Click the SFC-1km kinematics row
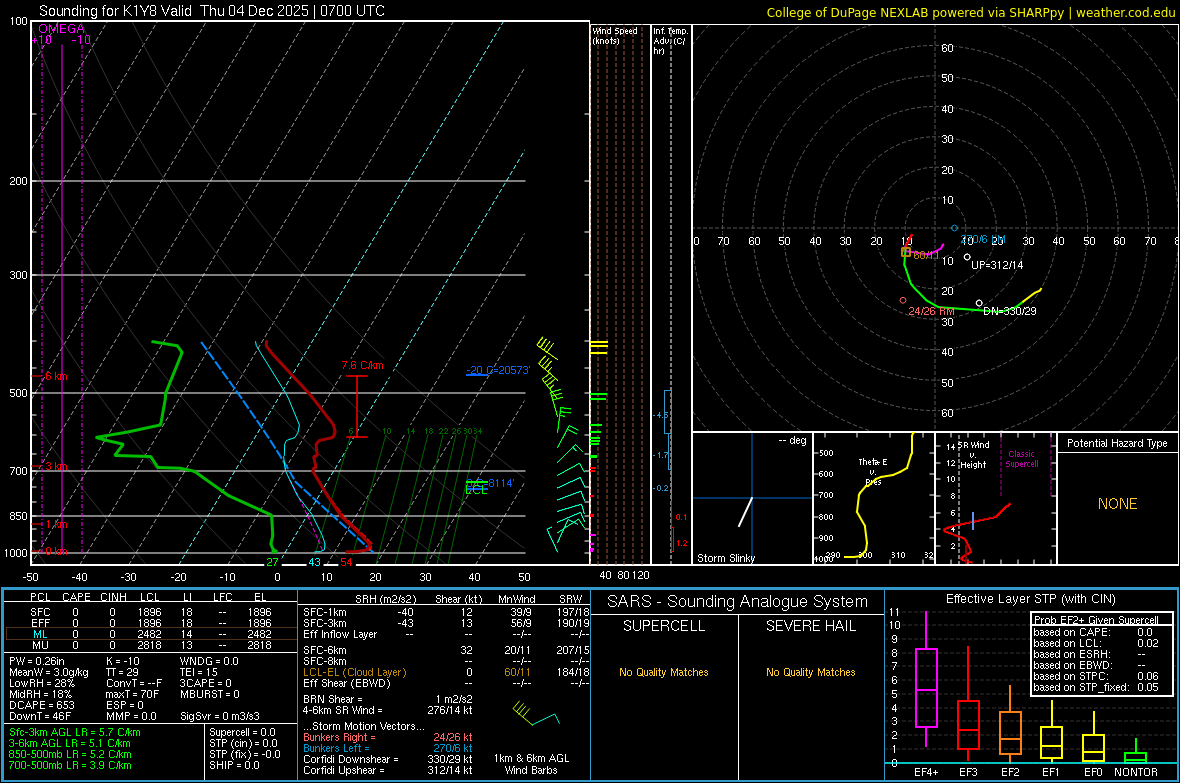The height and width of the screenshot is (783, 1180). (446, 612)
